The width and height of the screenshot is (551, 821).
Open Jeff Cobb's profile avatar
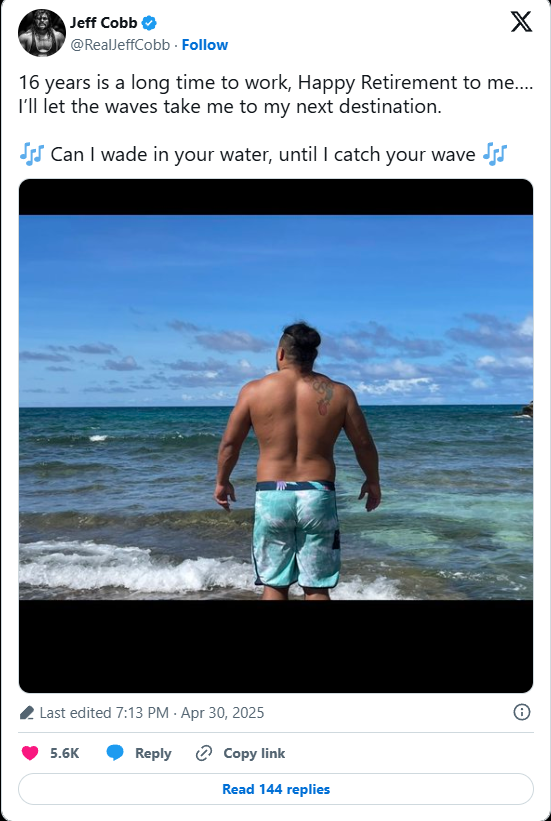coord(42,33)
